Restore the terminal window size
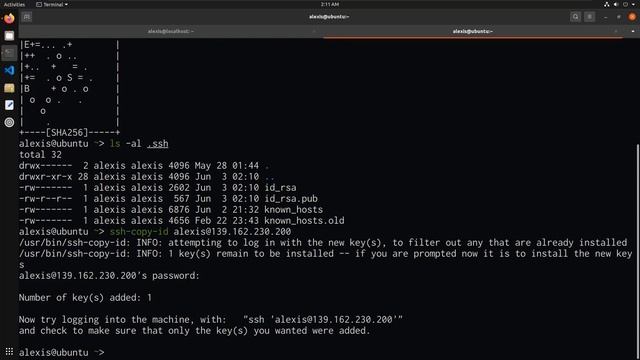 [x=619, y=17]
